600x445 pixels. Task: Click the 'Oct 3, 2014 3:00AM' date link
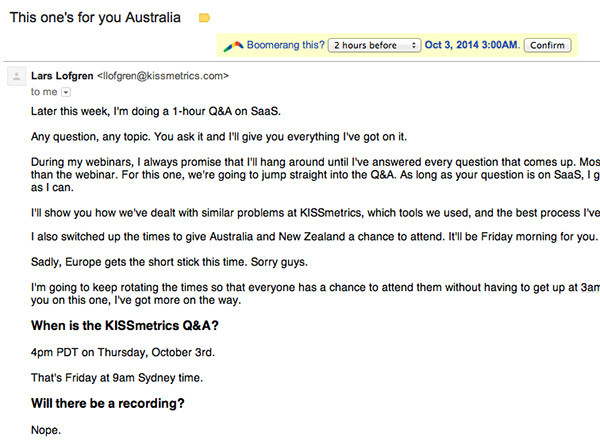[472, 45]
